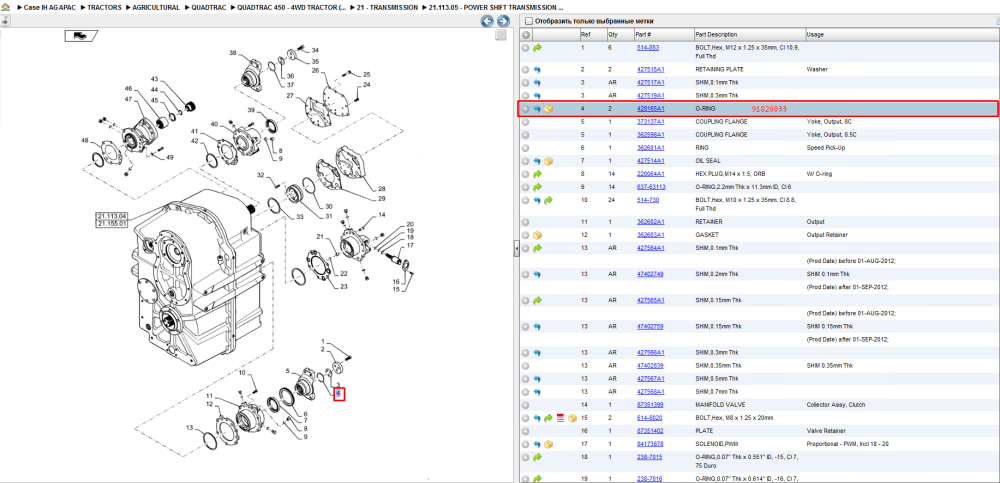Select callout 48 in the diagram
The image size is (1000, 483).
tap(84, 140)
